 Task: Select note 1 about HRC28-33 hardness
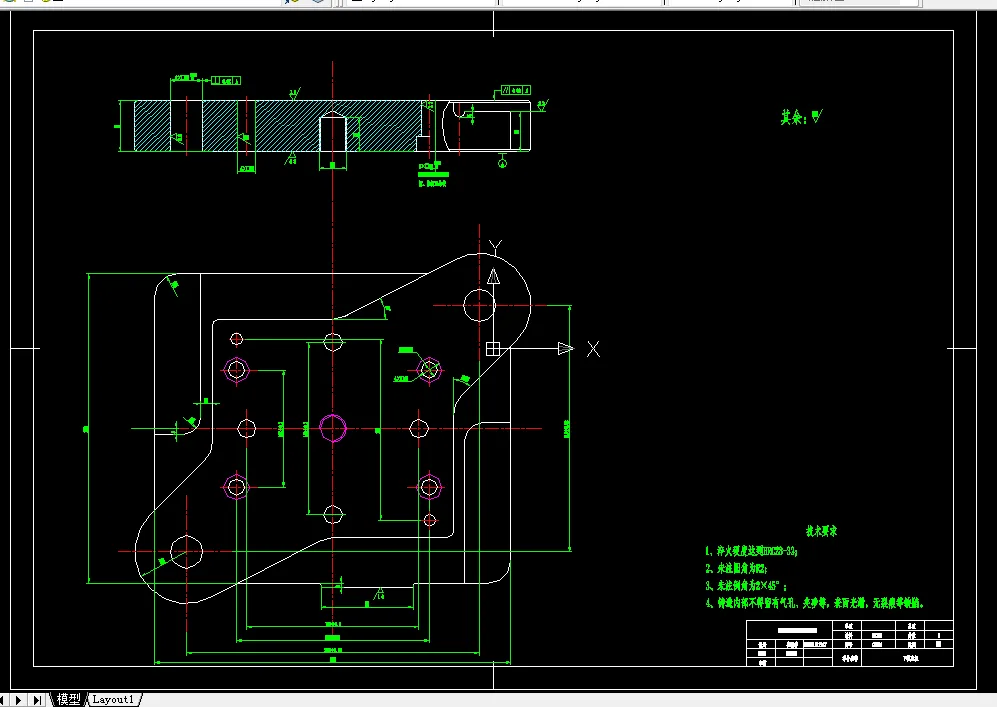751,551
